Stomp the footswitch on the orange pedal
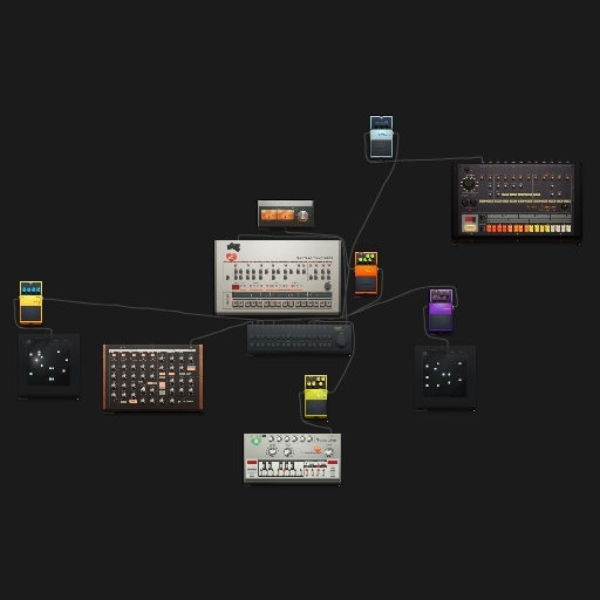Screen dimensions: 600x600 [366, 284]
